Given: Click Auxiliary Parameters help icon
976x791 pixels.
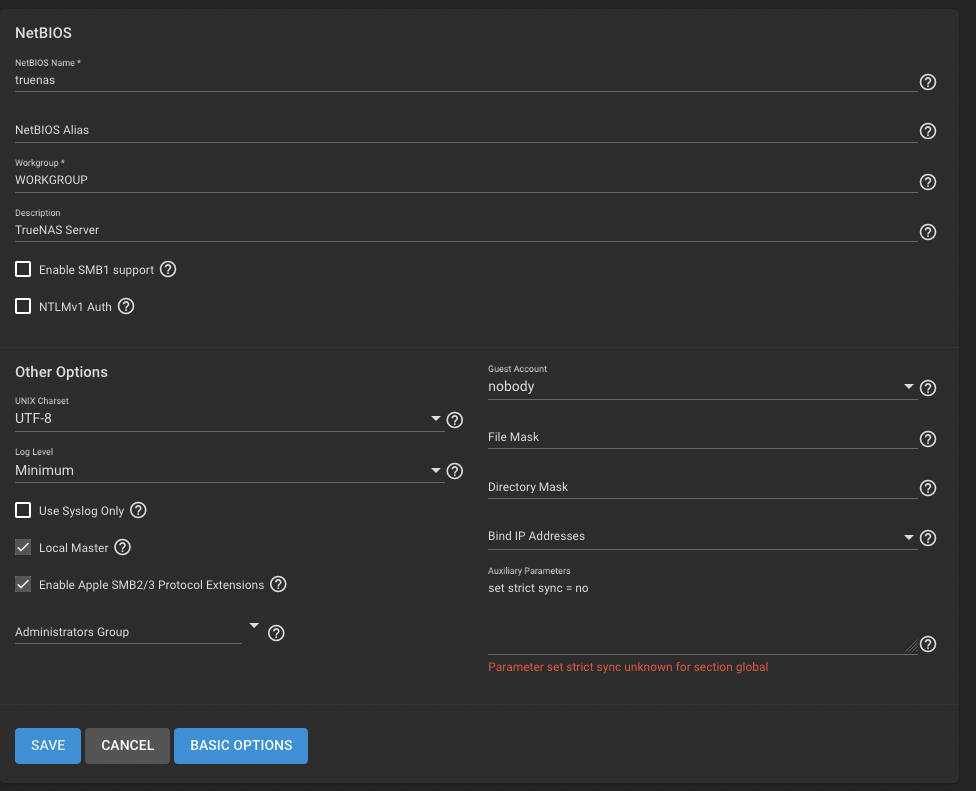Looking at the screenshot, I should coord(927,645).
